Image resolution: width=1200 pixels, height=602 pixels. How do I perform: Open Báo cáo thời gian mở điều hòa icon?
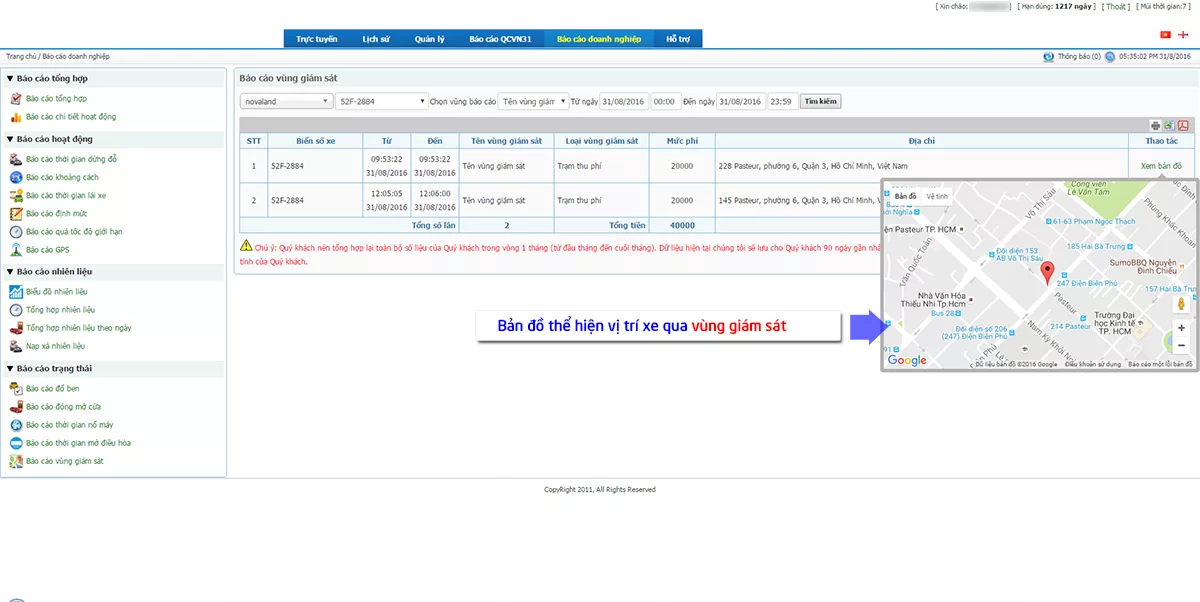pyautogui.click(x=16, y=442)
